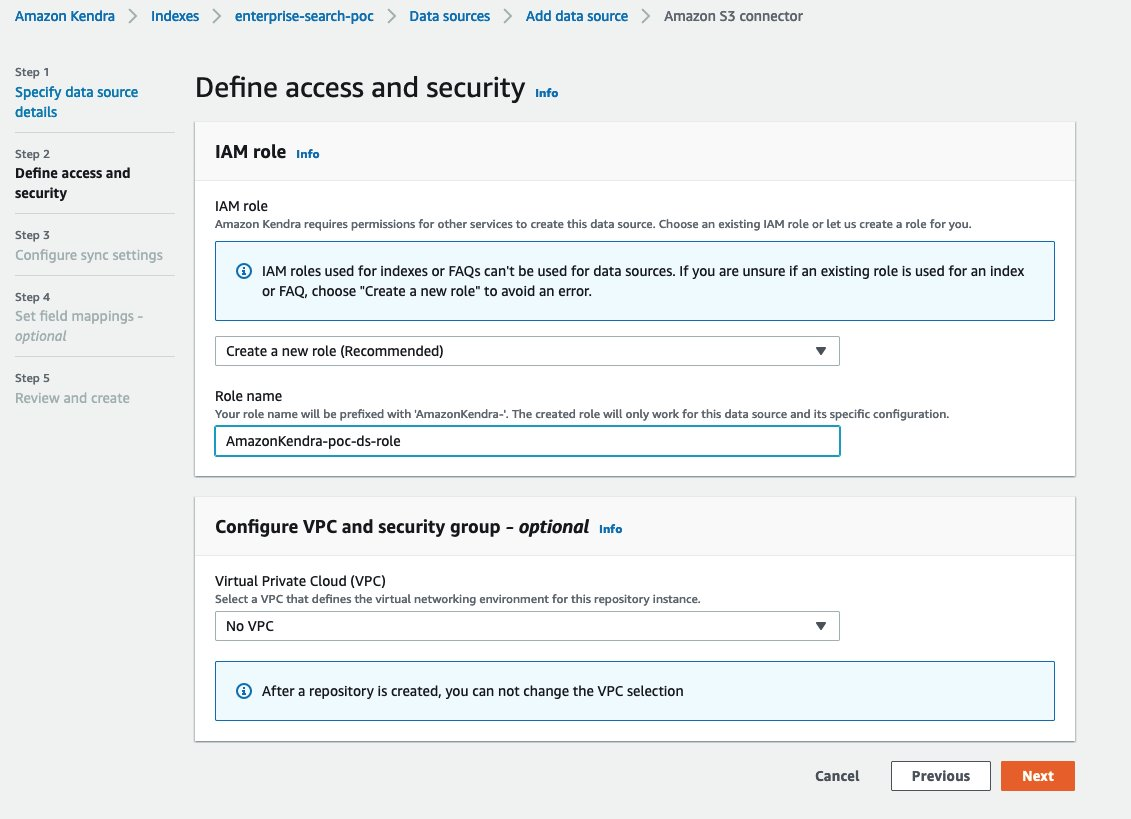Viewport: 1131px width, 819px height.
Task: Click Configure sync settings step
Action: (x=88, y=255)
